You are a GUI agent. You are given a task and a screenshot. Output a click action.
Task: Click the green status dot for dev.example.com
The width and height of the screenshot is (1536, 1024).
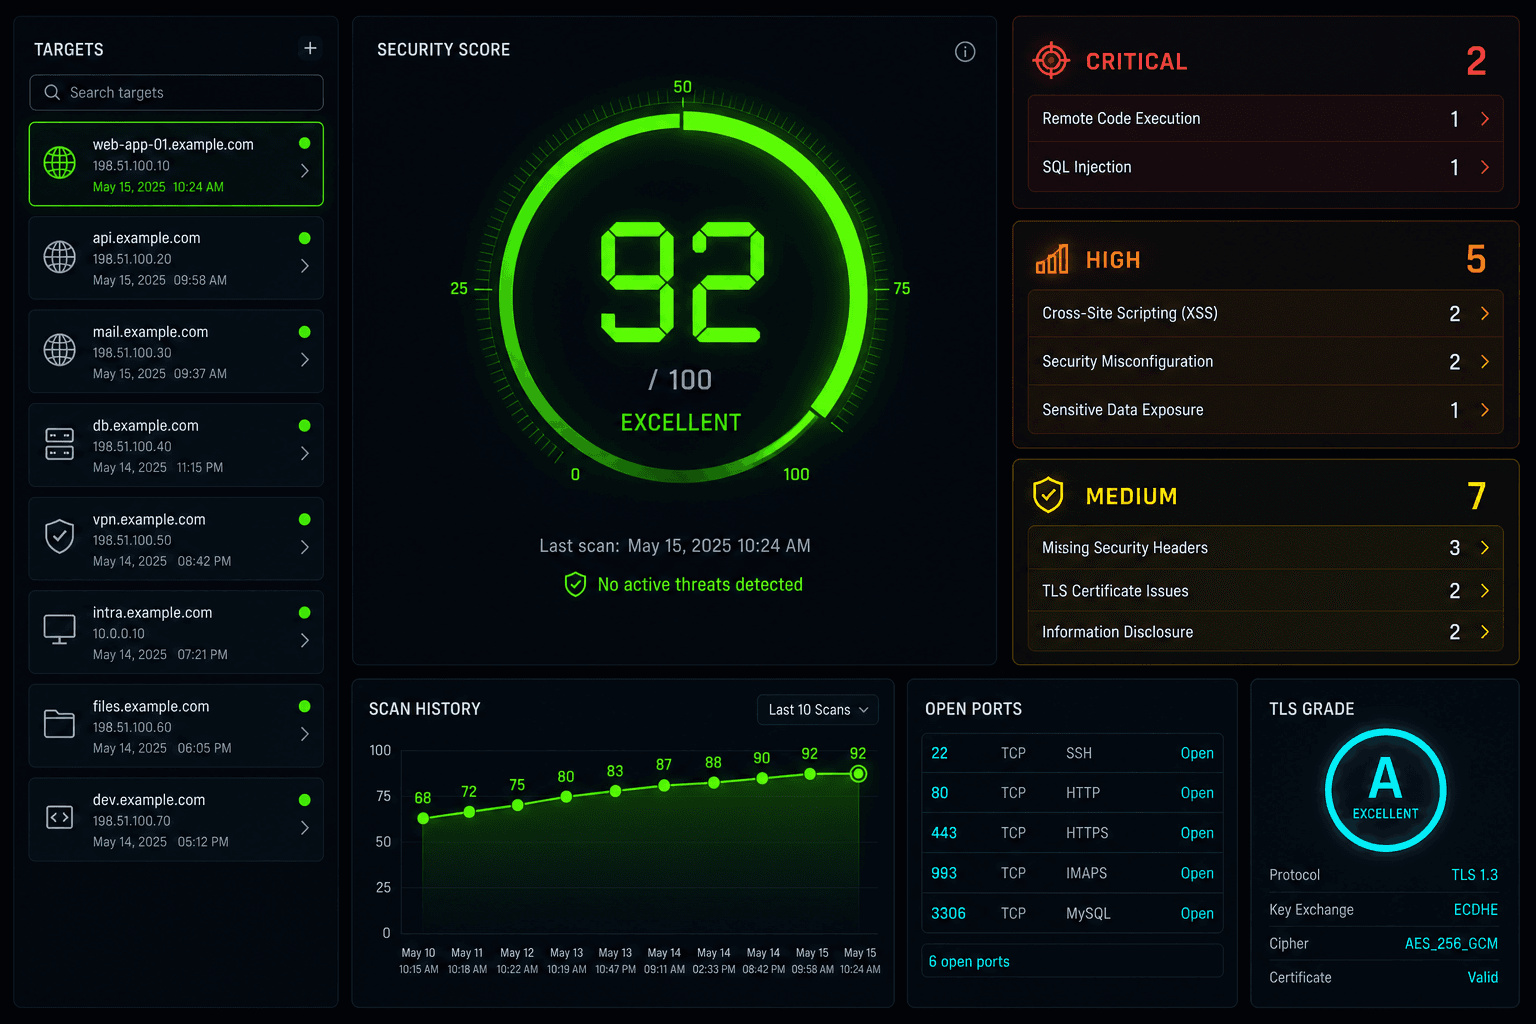point(305,800)
